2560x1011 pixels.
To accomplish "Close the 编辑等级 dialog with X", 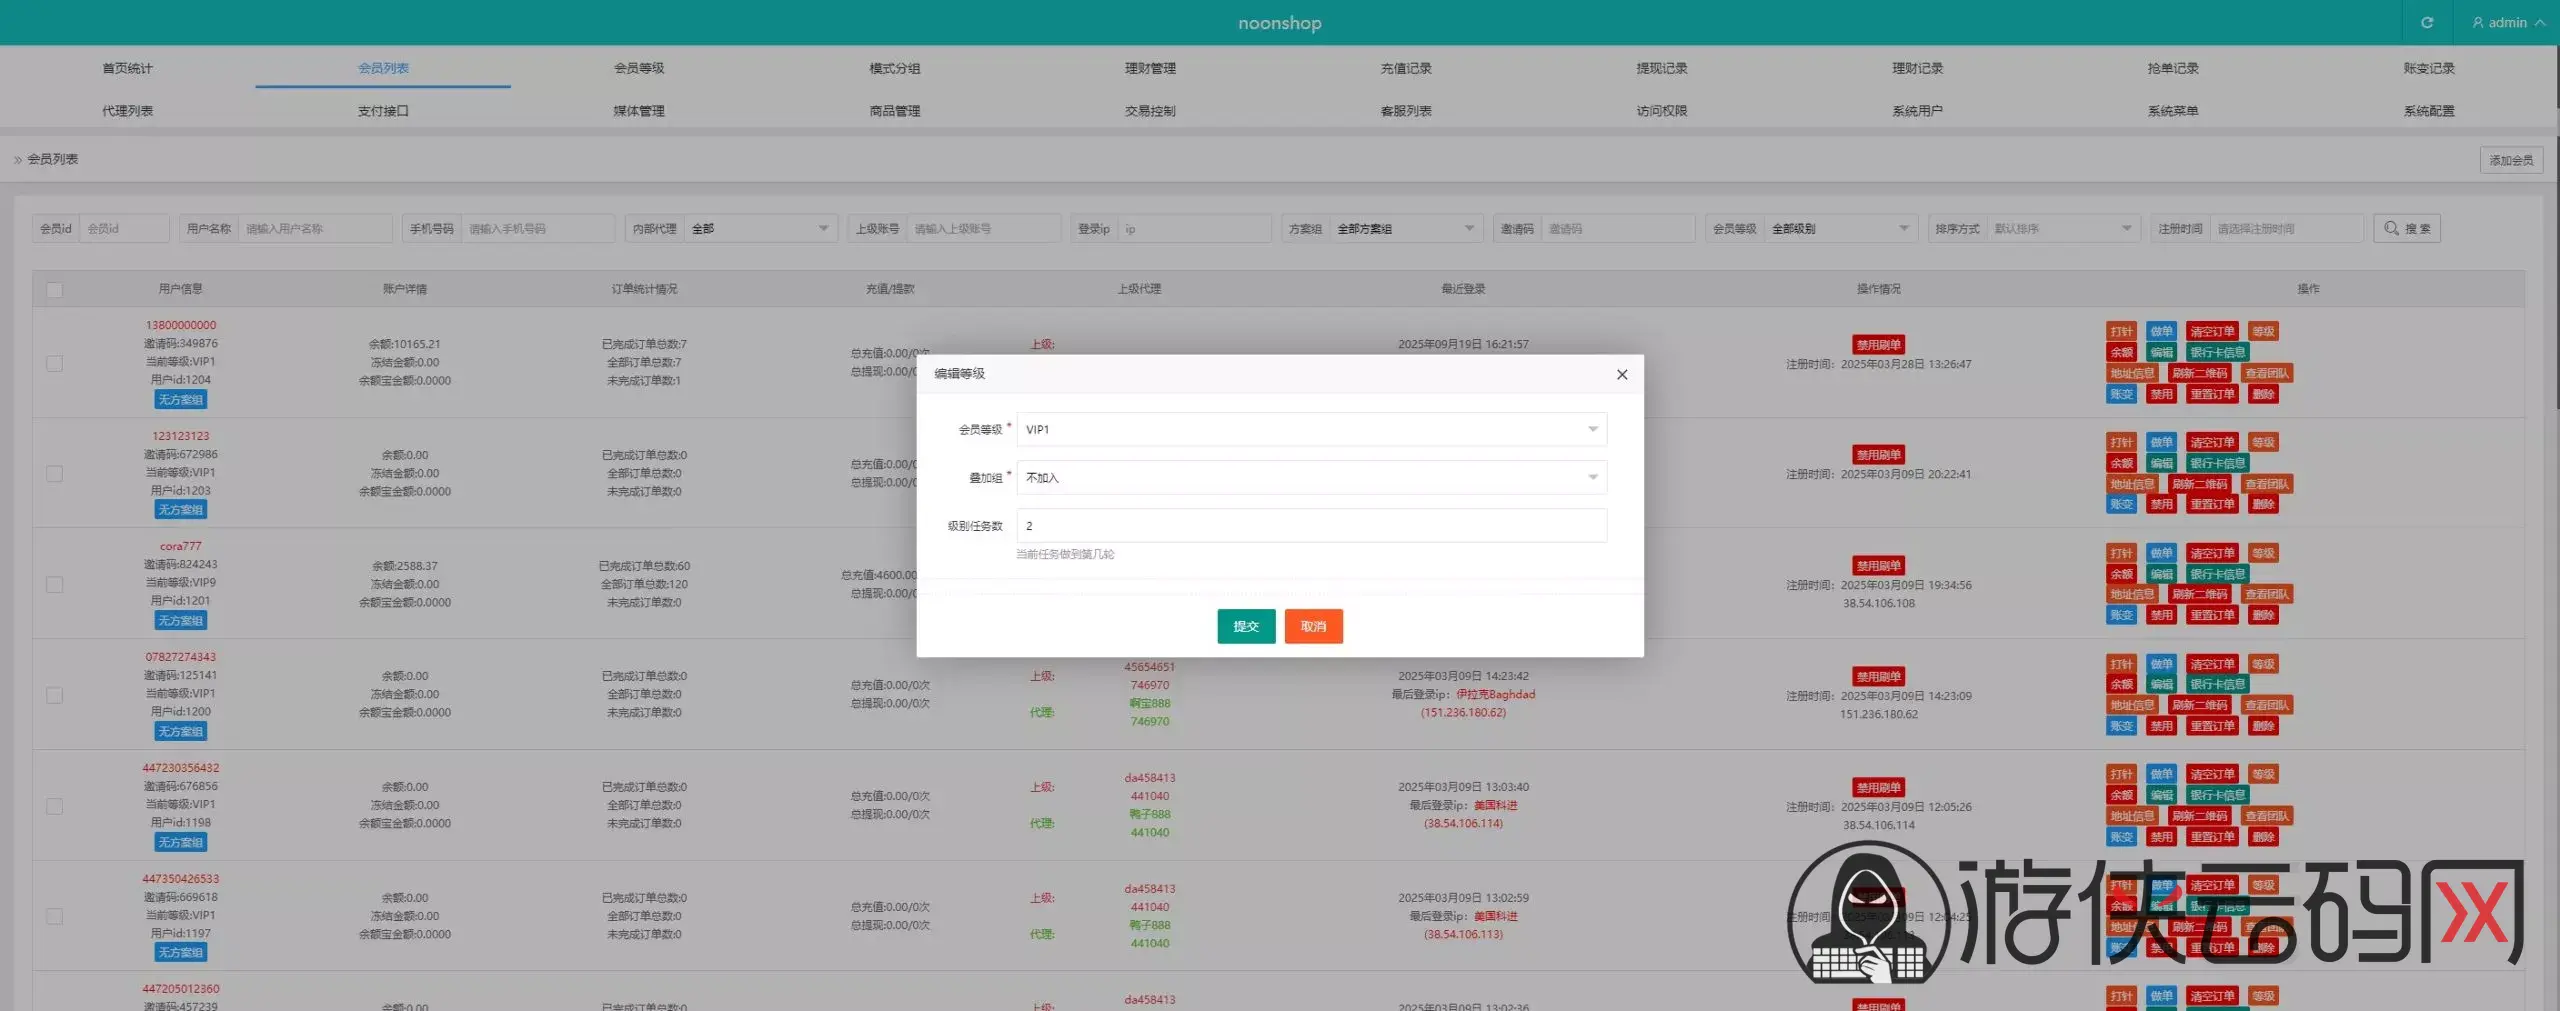I will (x=1622, y=374).
